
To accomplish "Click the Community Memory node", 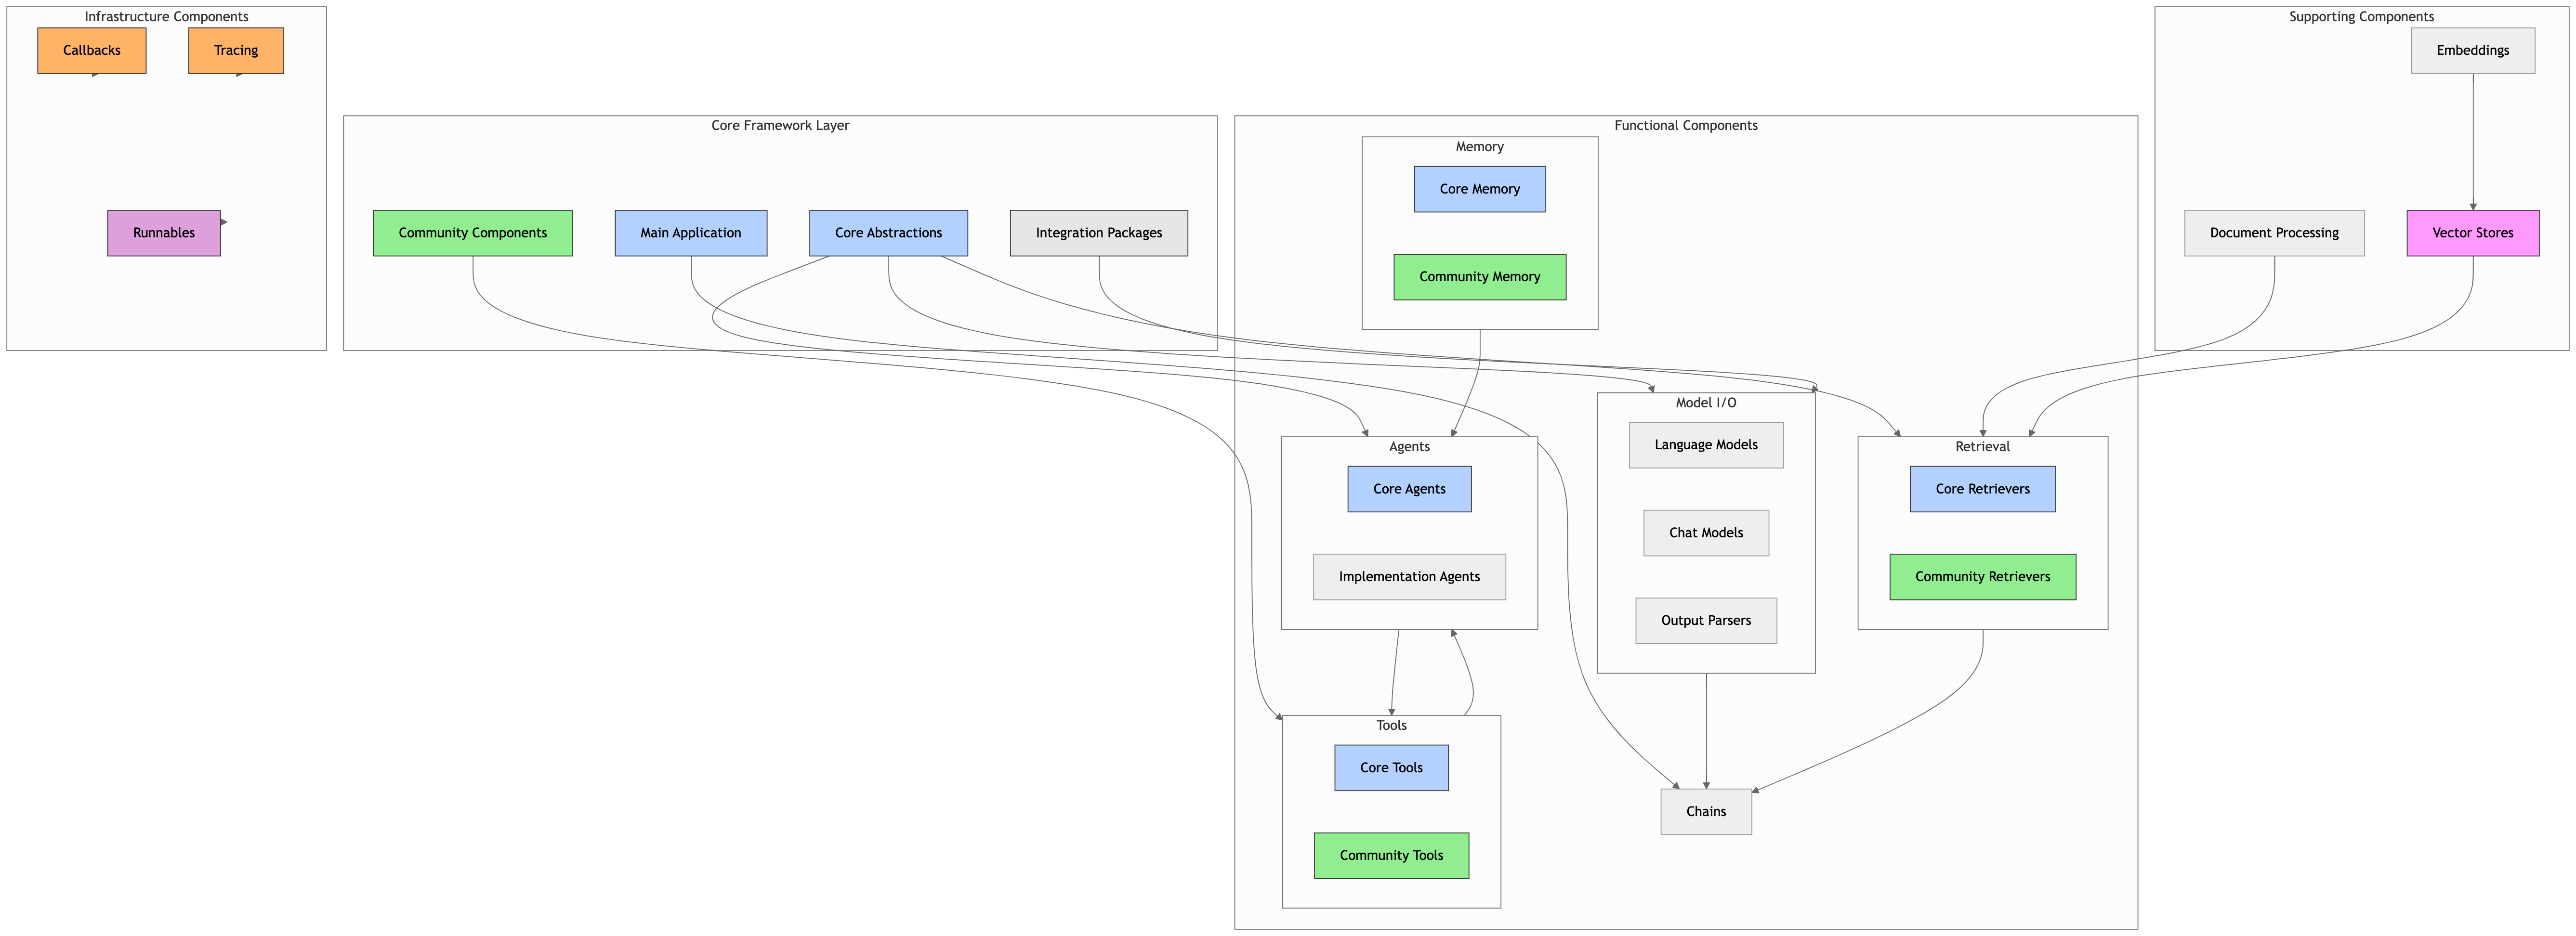I will pyautogui.click(x=1480, y=277).
